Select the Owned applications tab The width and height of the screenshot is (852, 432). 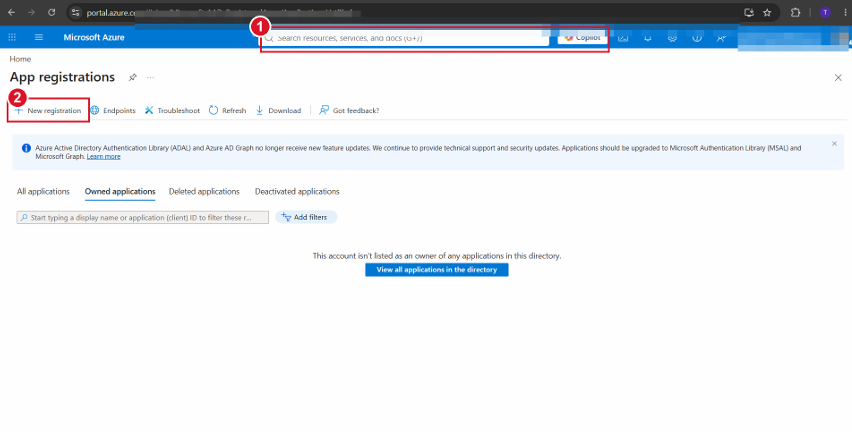coord(120,191)
